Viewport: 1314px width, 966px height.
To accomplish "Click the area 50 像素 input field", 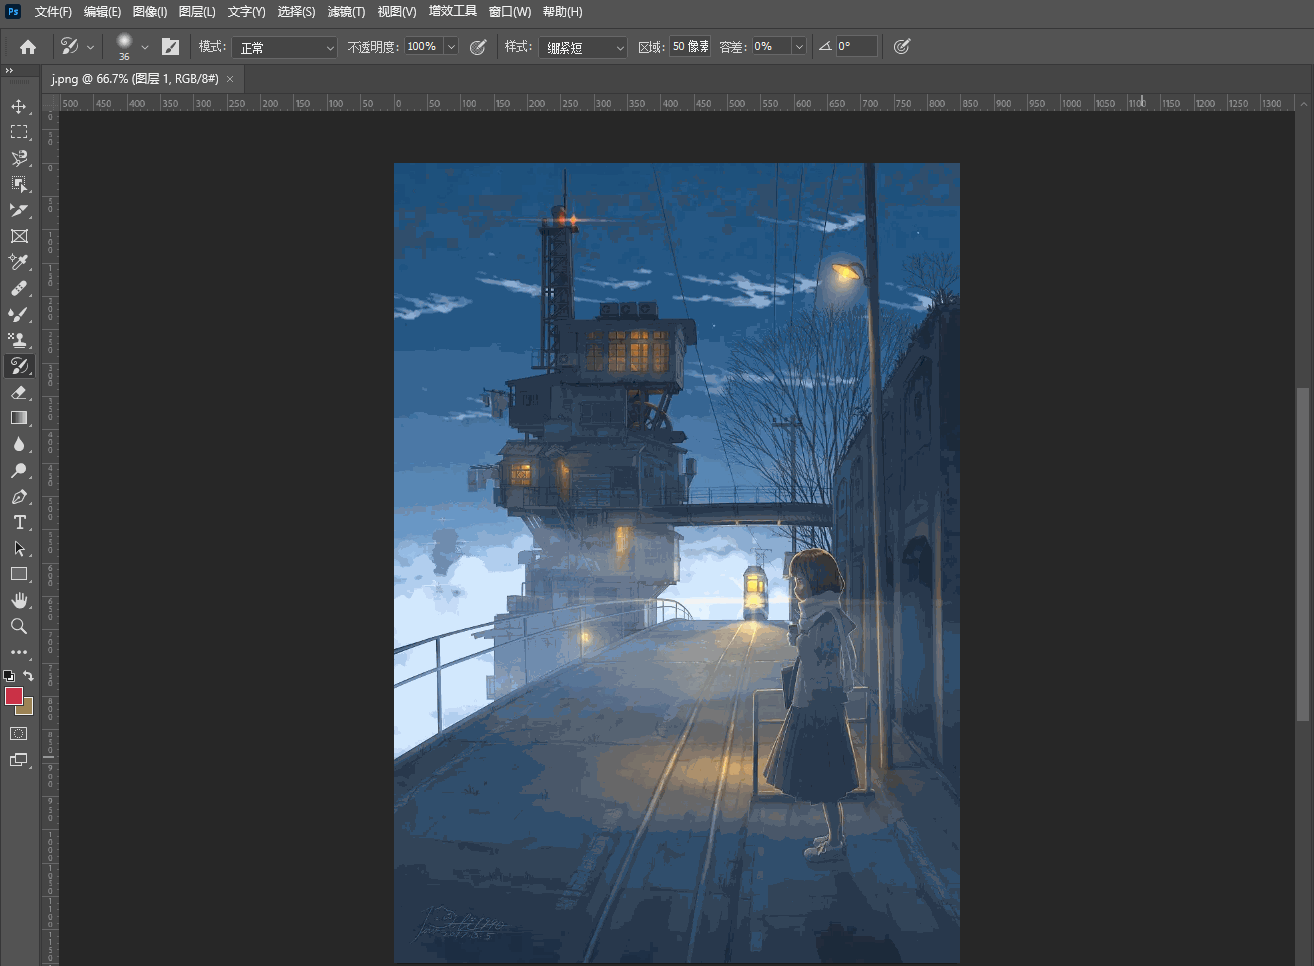I will click(x=690, y=47).
